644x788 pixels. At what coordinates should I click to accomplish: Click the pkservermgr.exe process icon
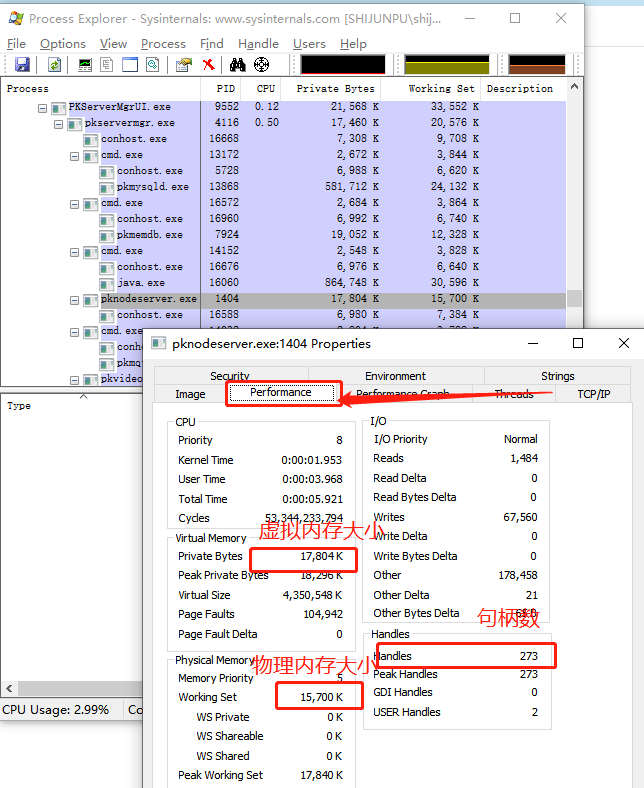75,124
